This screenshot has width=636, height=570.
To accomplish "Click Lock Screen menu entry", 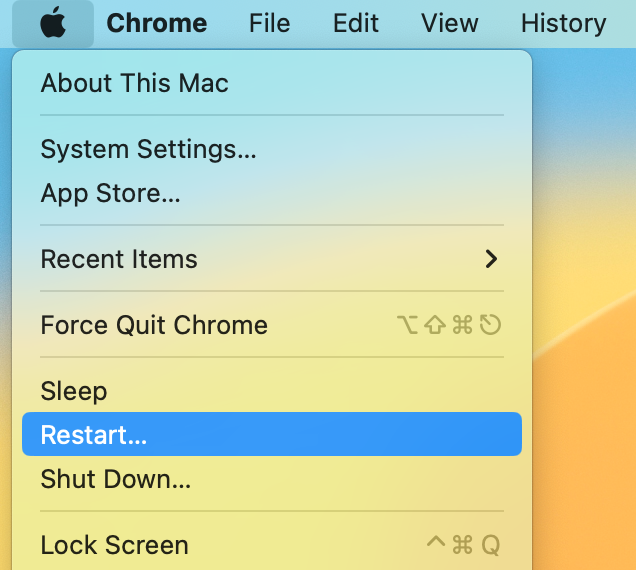I will coord(272,545).
